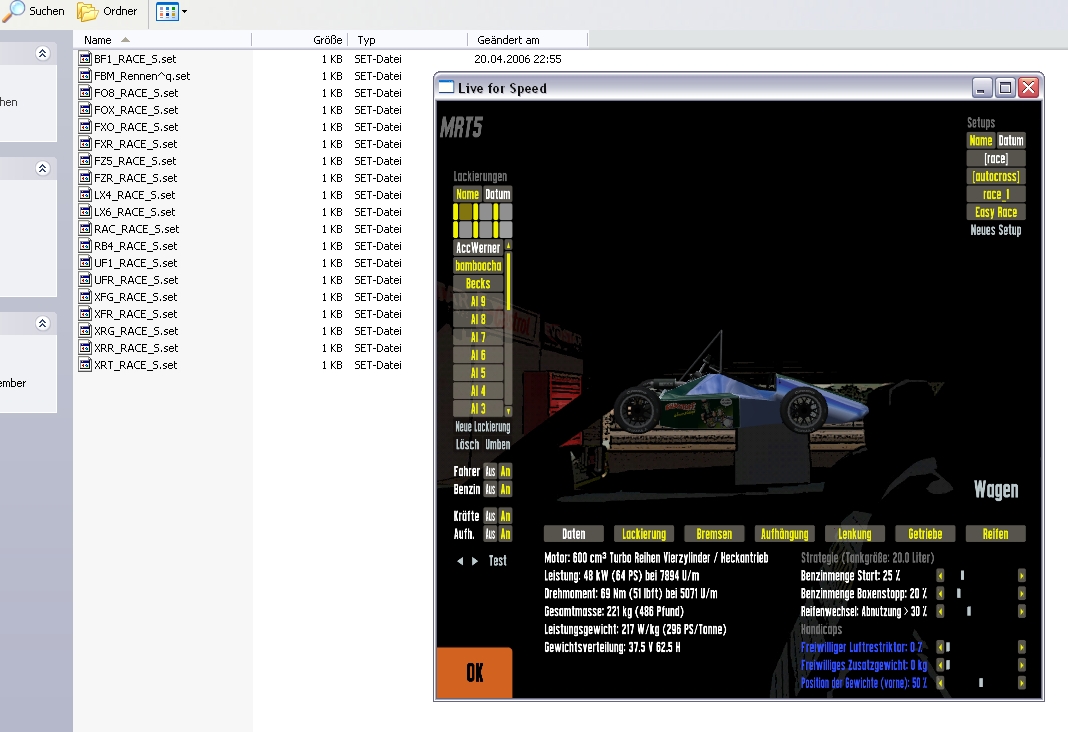Image resolution: width=1068 pixels, height=732 pixels.
Task: Click the orange OK button
Action: pyautogui.click(x=474, y=673)
